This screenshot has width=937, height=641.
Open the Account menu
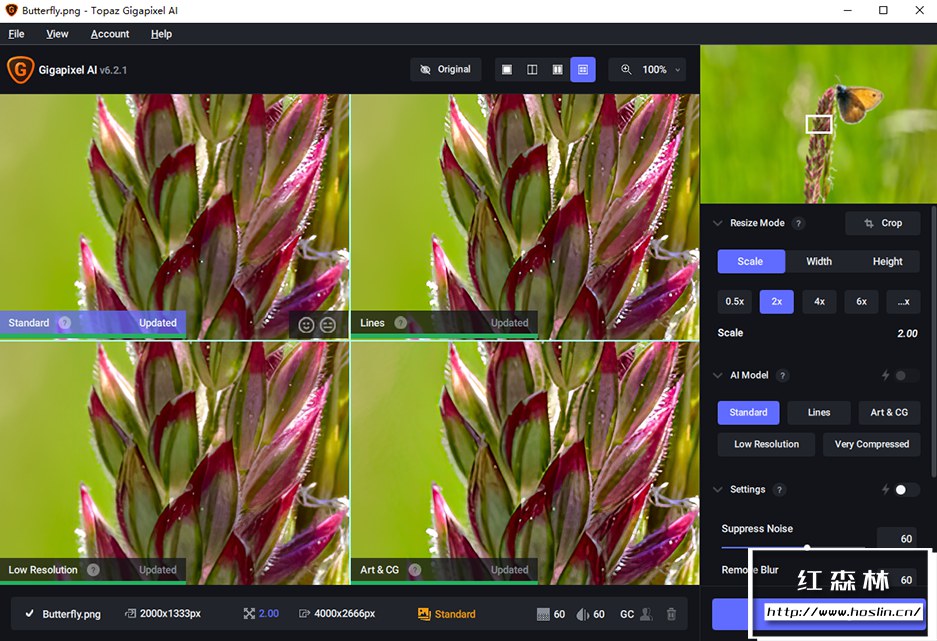point(109,34)
